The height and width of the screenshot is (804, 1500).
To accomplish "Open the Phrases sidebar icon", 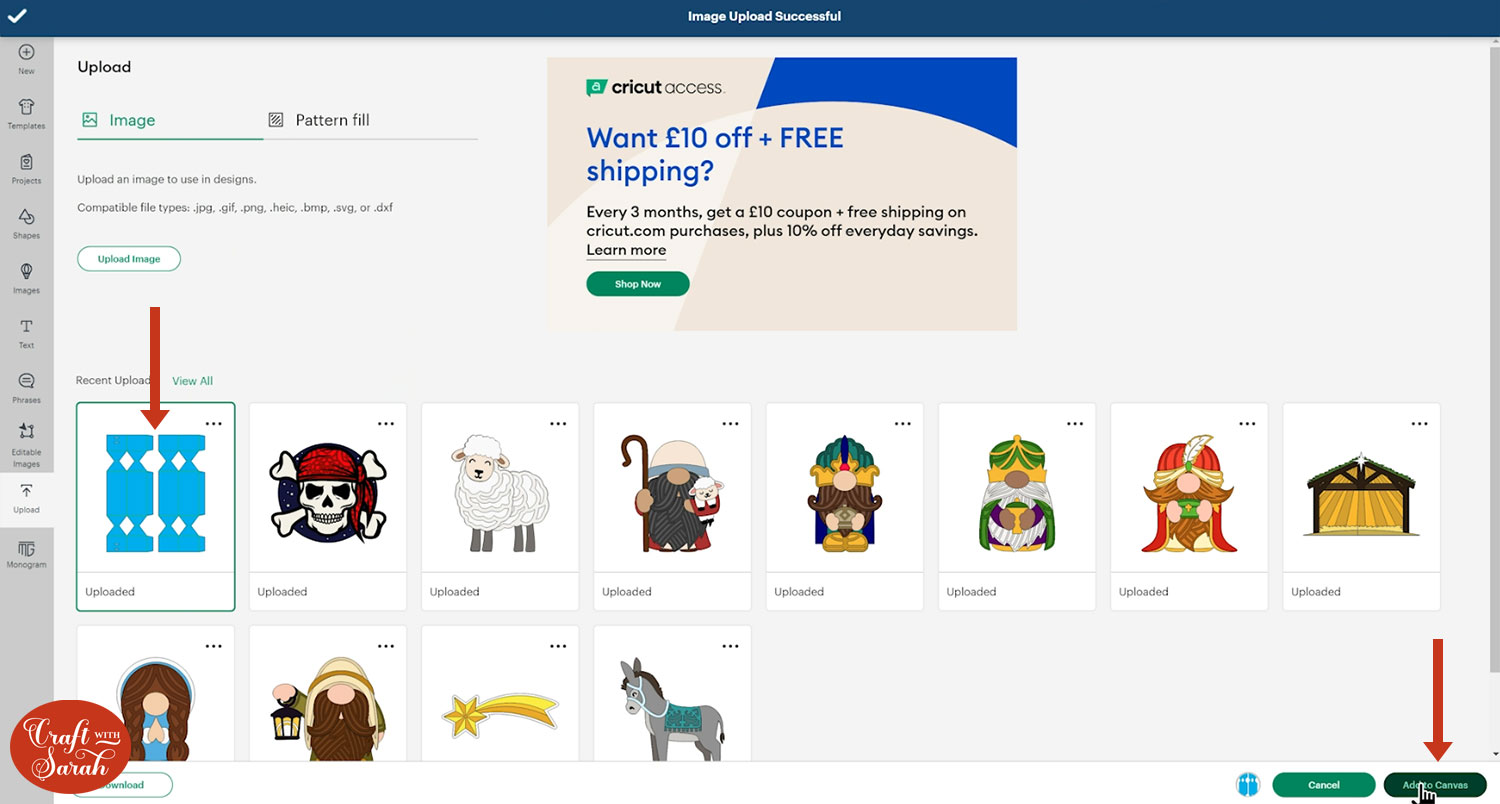I will [x=26, y=381].
